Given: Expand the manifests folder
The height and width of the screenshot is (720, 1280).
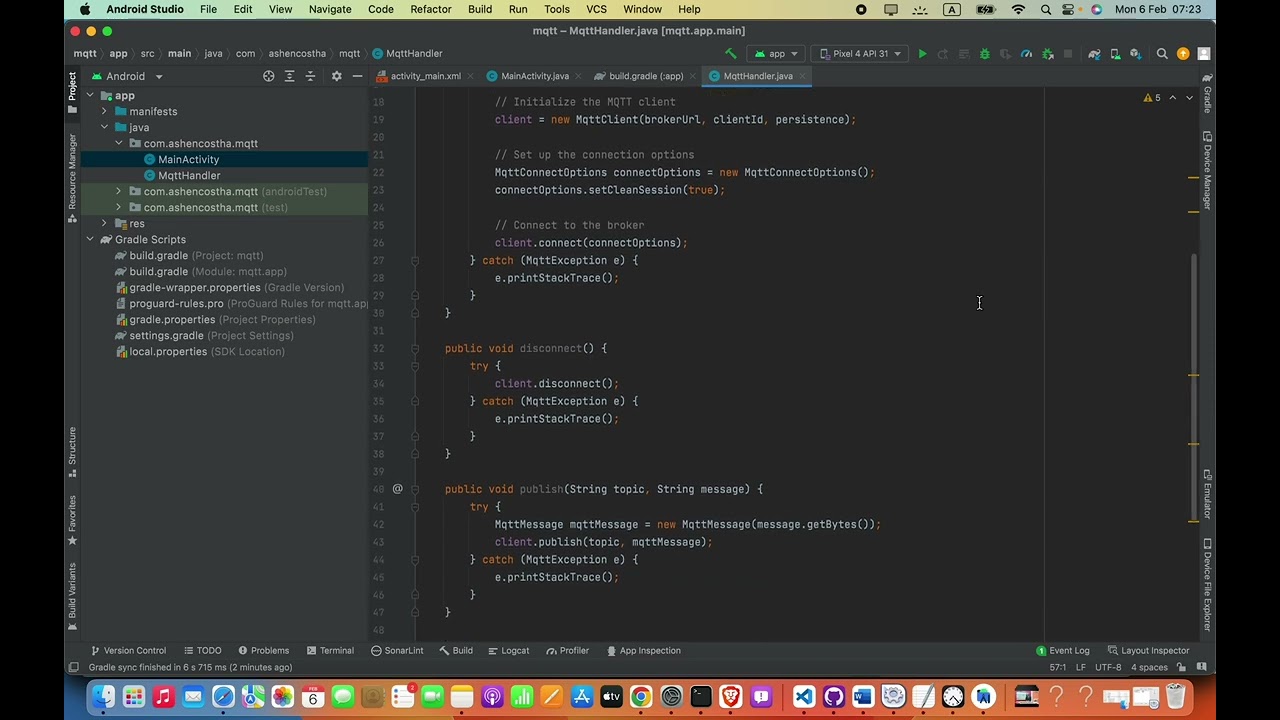Looking at the screenshot, I should (x=104, y=112).
